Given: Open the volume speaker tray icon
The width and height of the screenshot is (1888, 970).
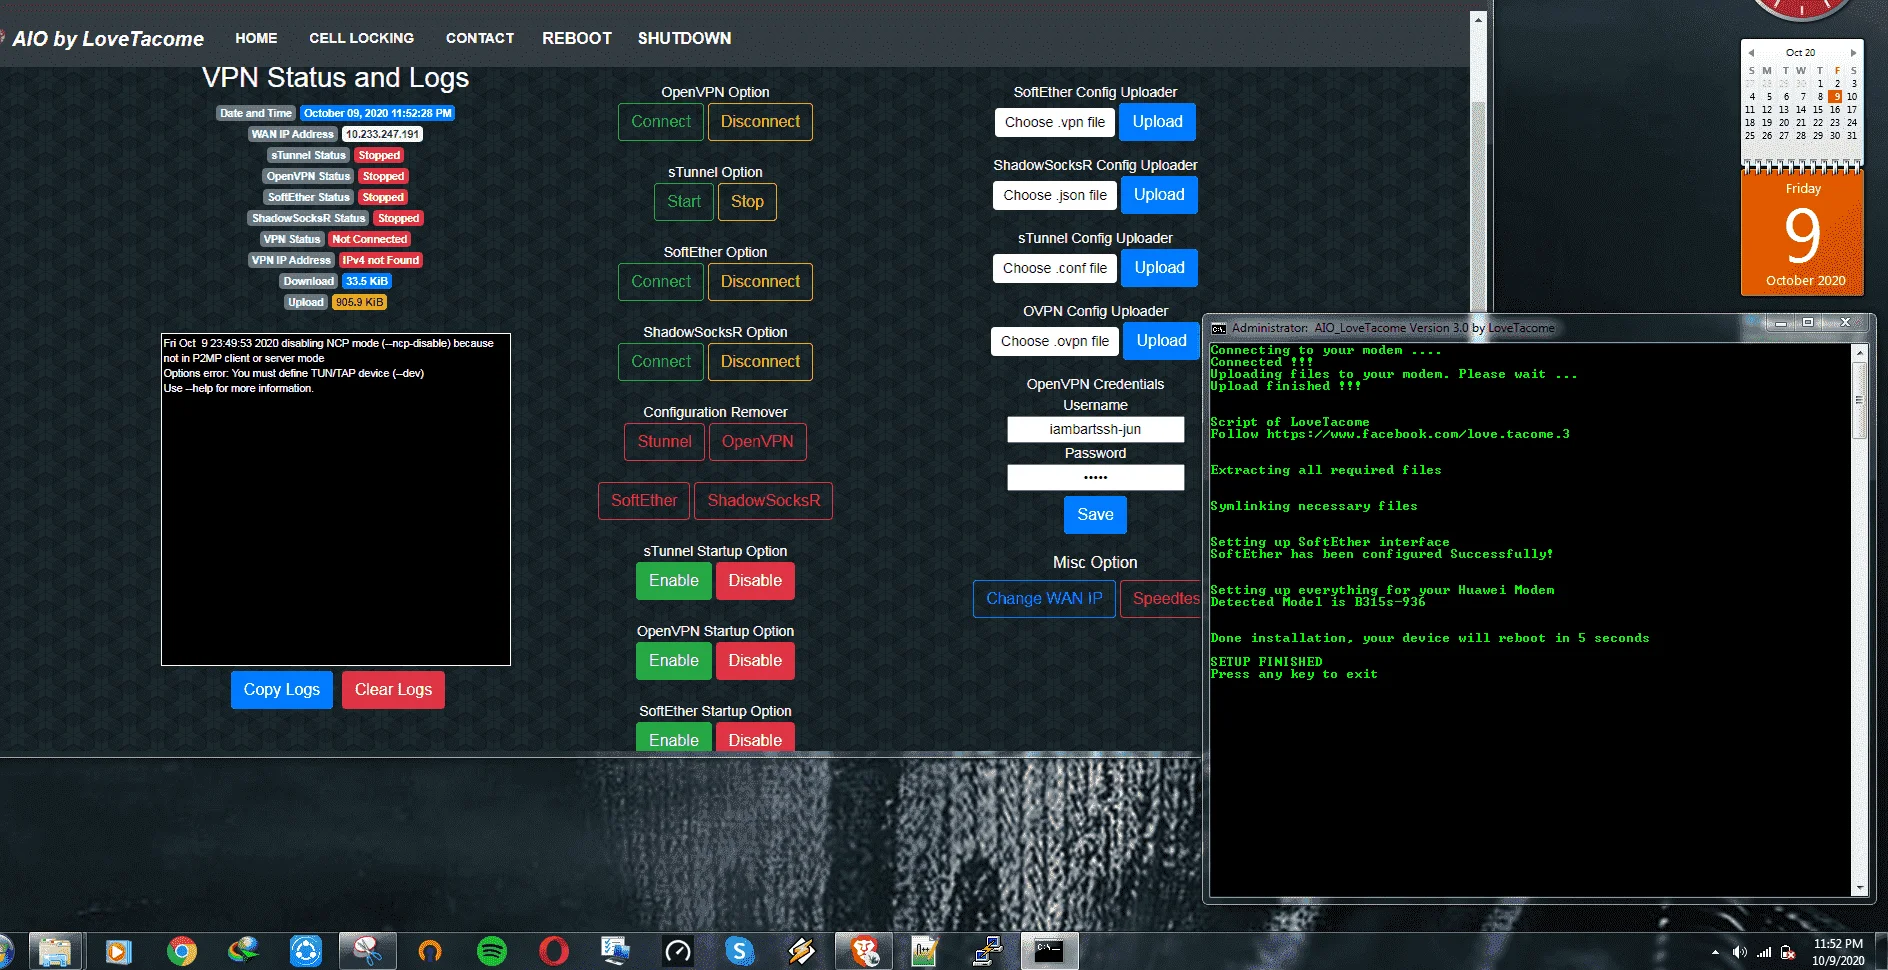Looking at the screenshot, I should (x=1740, y=953).
